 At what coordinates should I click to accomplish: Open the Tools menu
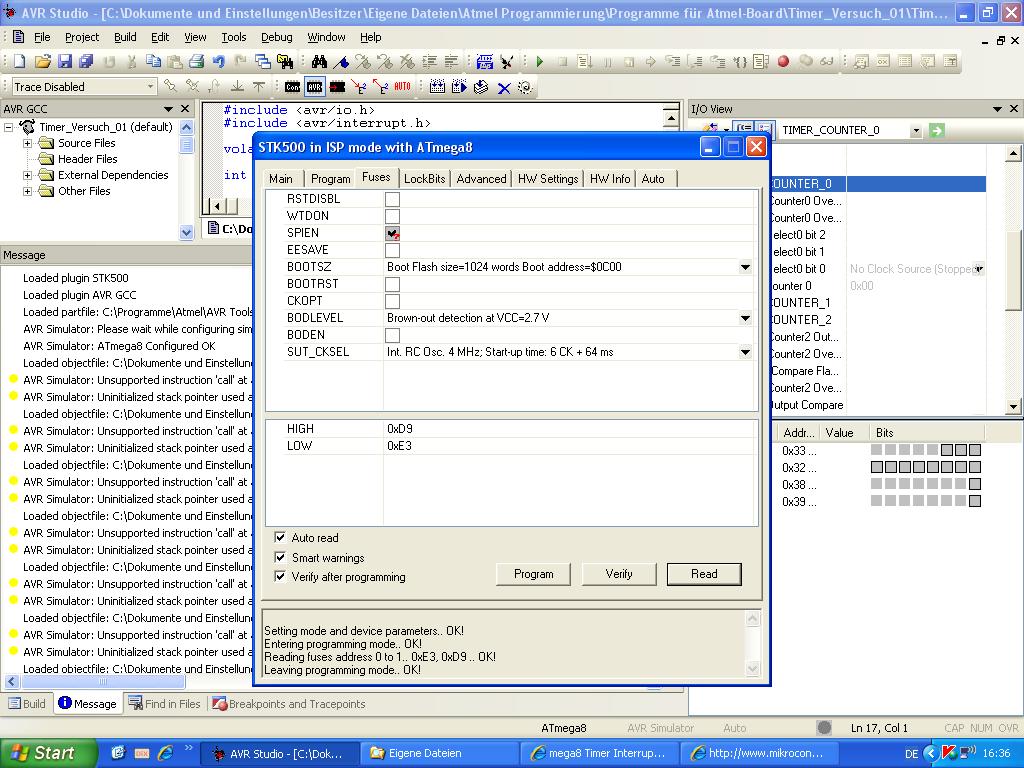tap(234, 37)
